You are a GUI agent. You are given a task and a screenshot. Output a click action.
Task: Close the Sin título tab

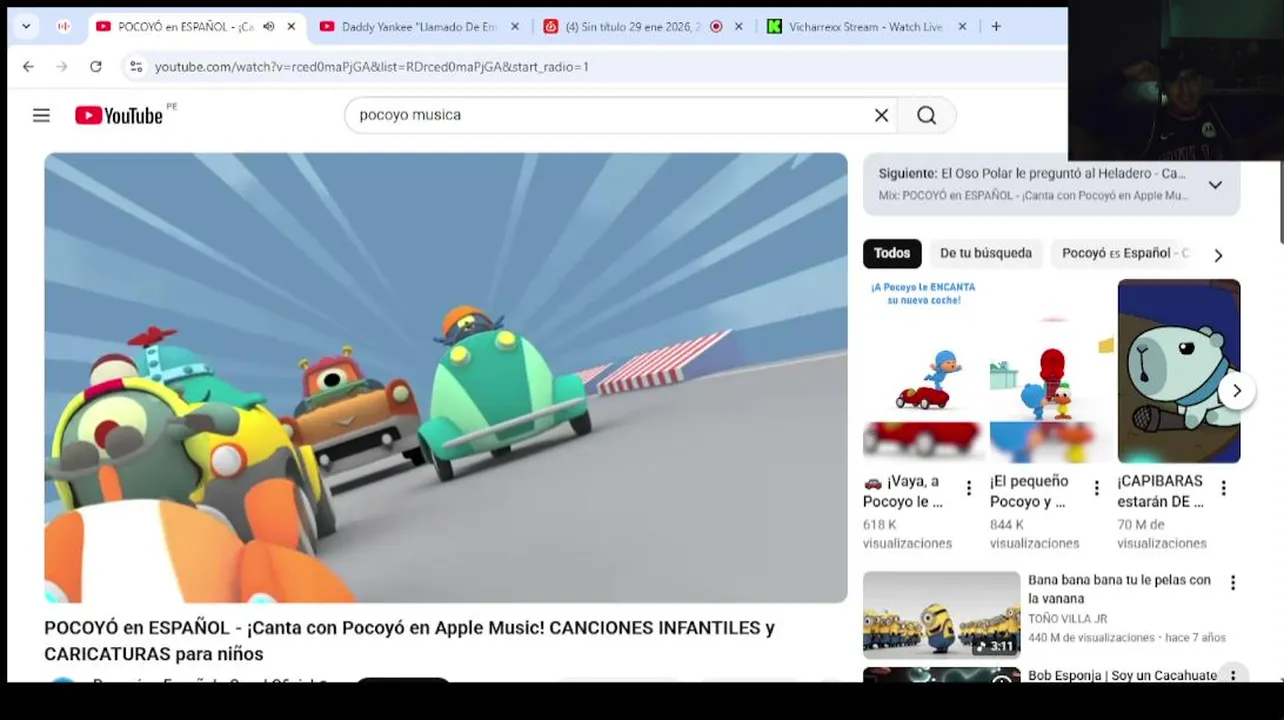(739, 27)
